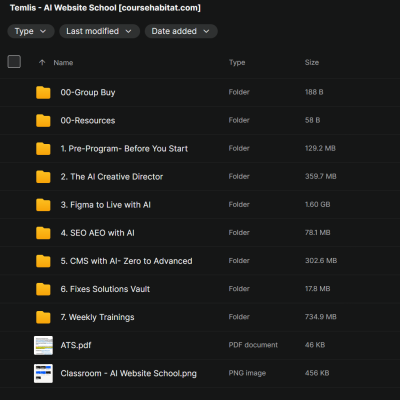
Task: Click the 'PDF document' type cell
Action: [x=253, y=345]
